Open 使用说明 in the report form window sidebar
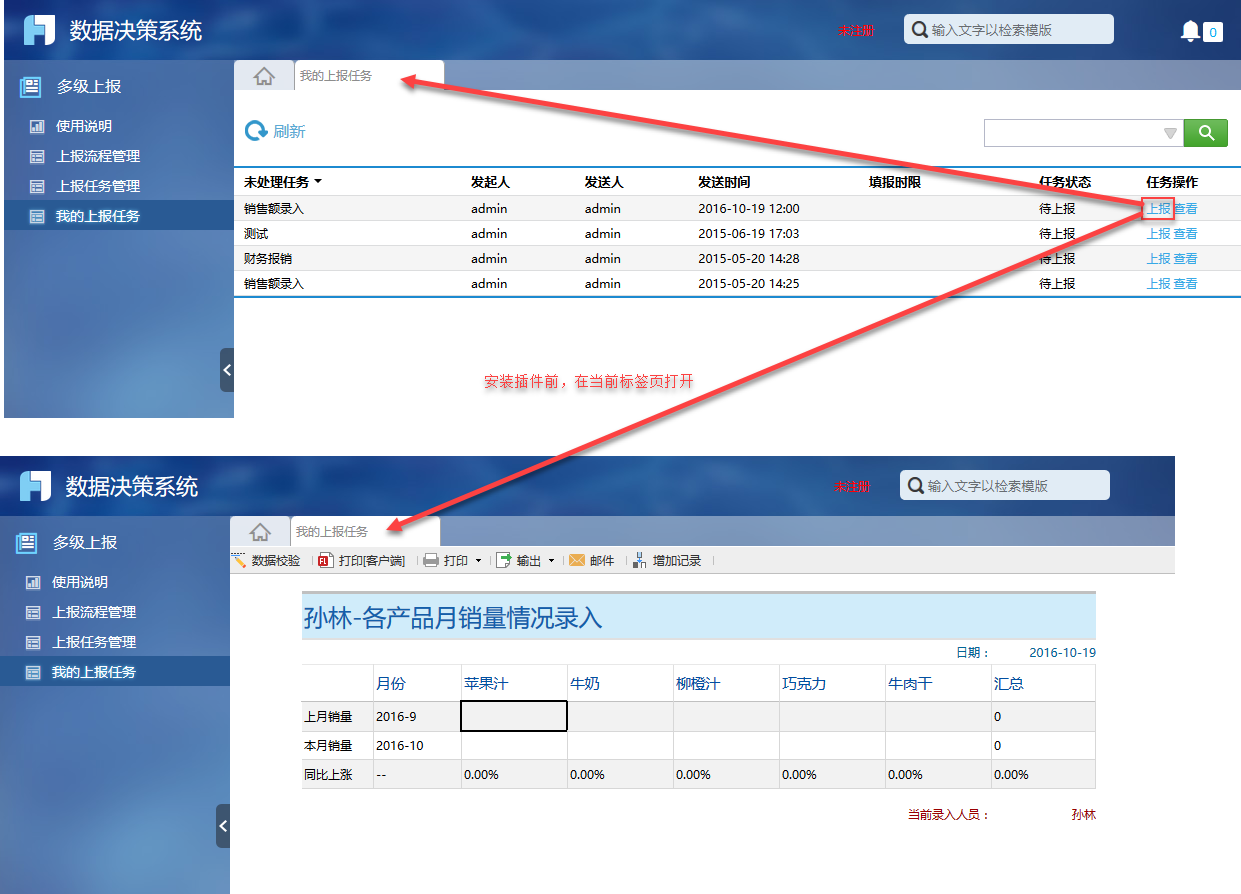The height and width of the screenshot is (894, 1241). [x=80, y=582]
